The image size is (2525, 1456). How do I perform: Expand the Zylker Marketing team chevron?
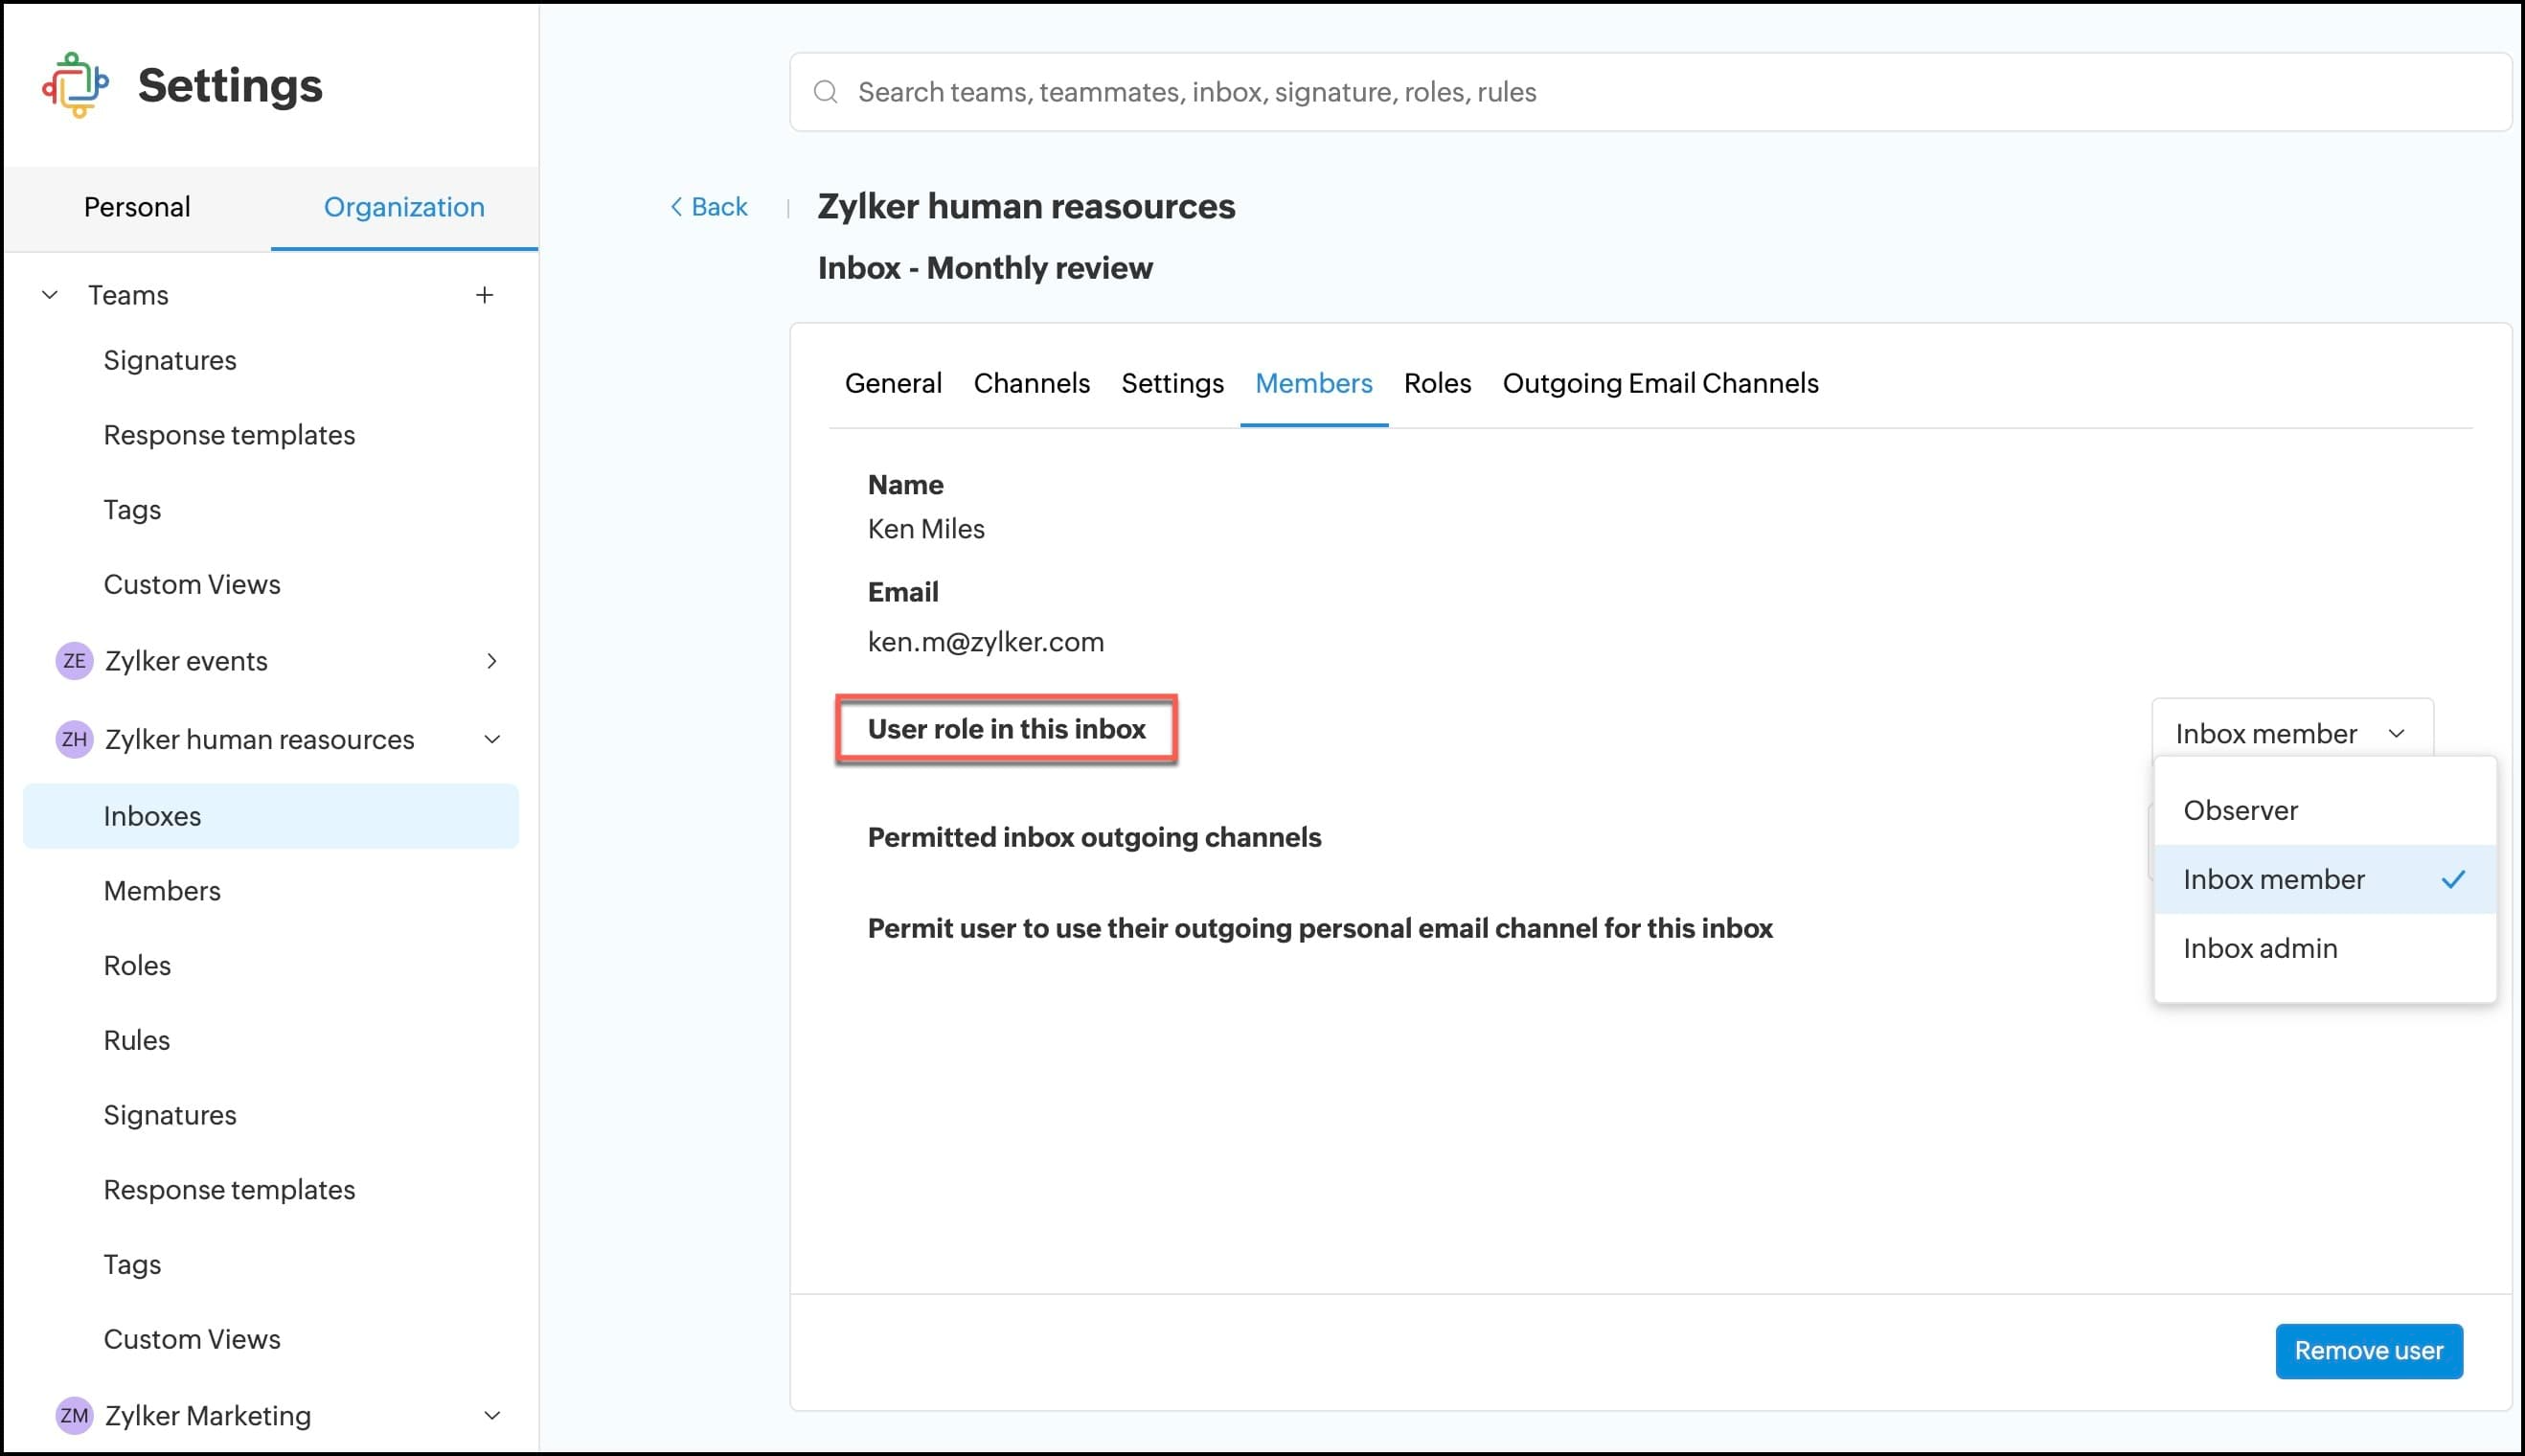[491, 1415]
